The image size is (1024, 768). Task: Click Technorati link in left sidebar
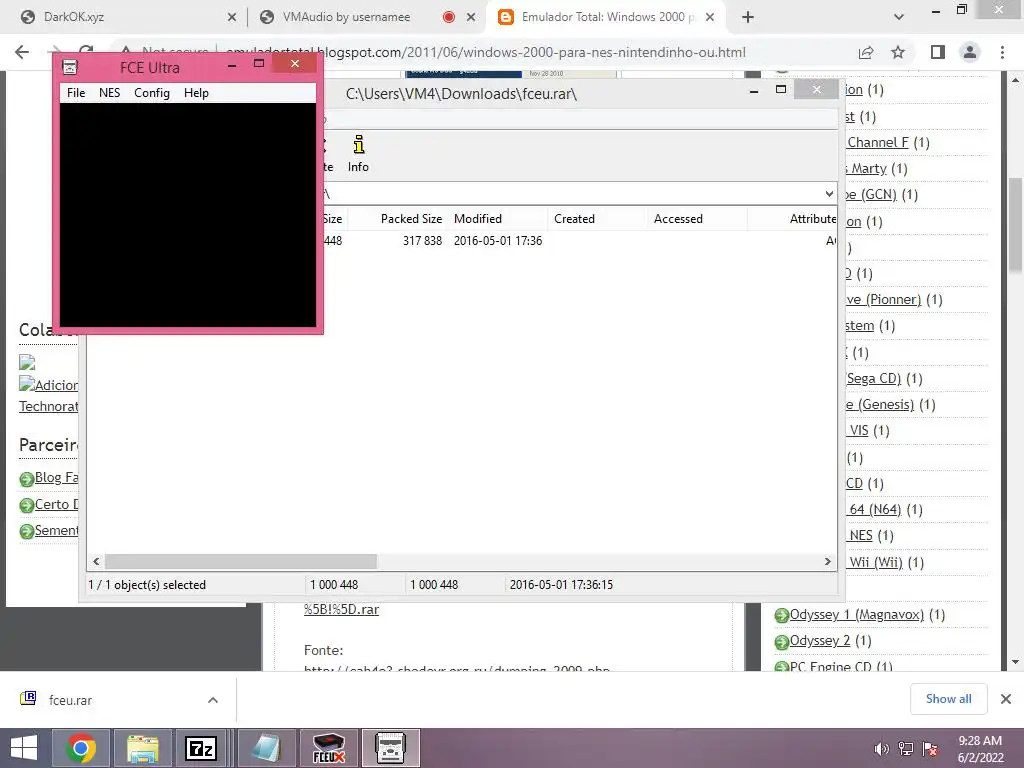[48, 406]
